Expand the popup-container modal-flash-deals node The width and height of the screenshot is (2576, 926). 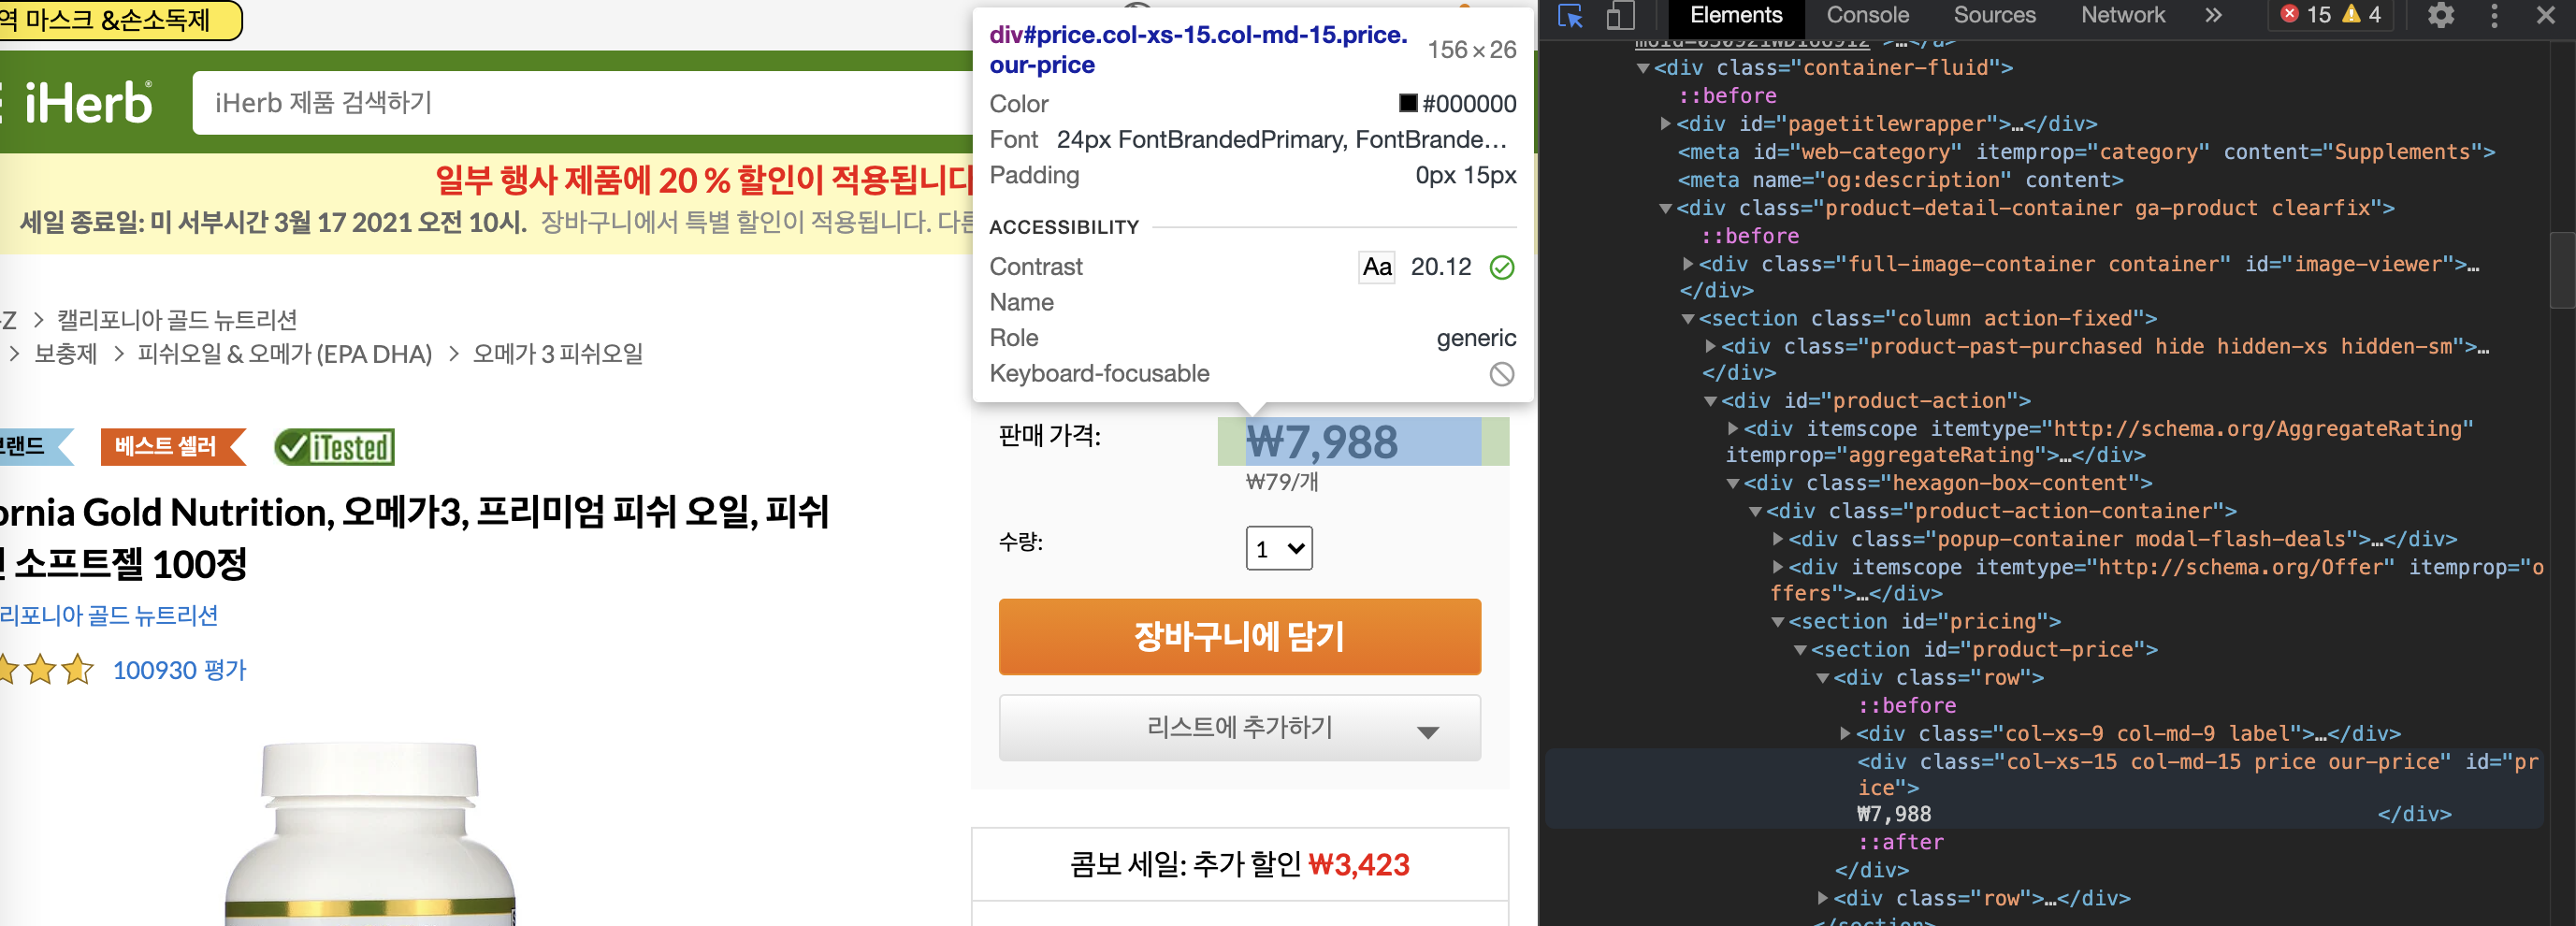pyautogui.click(x=1778, y=539)
